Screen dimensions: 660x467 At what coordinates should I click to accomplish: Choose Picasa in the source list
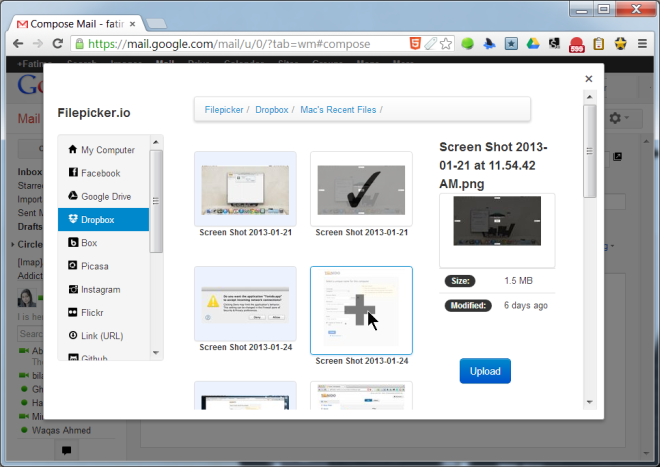[x=104, y=266]
